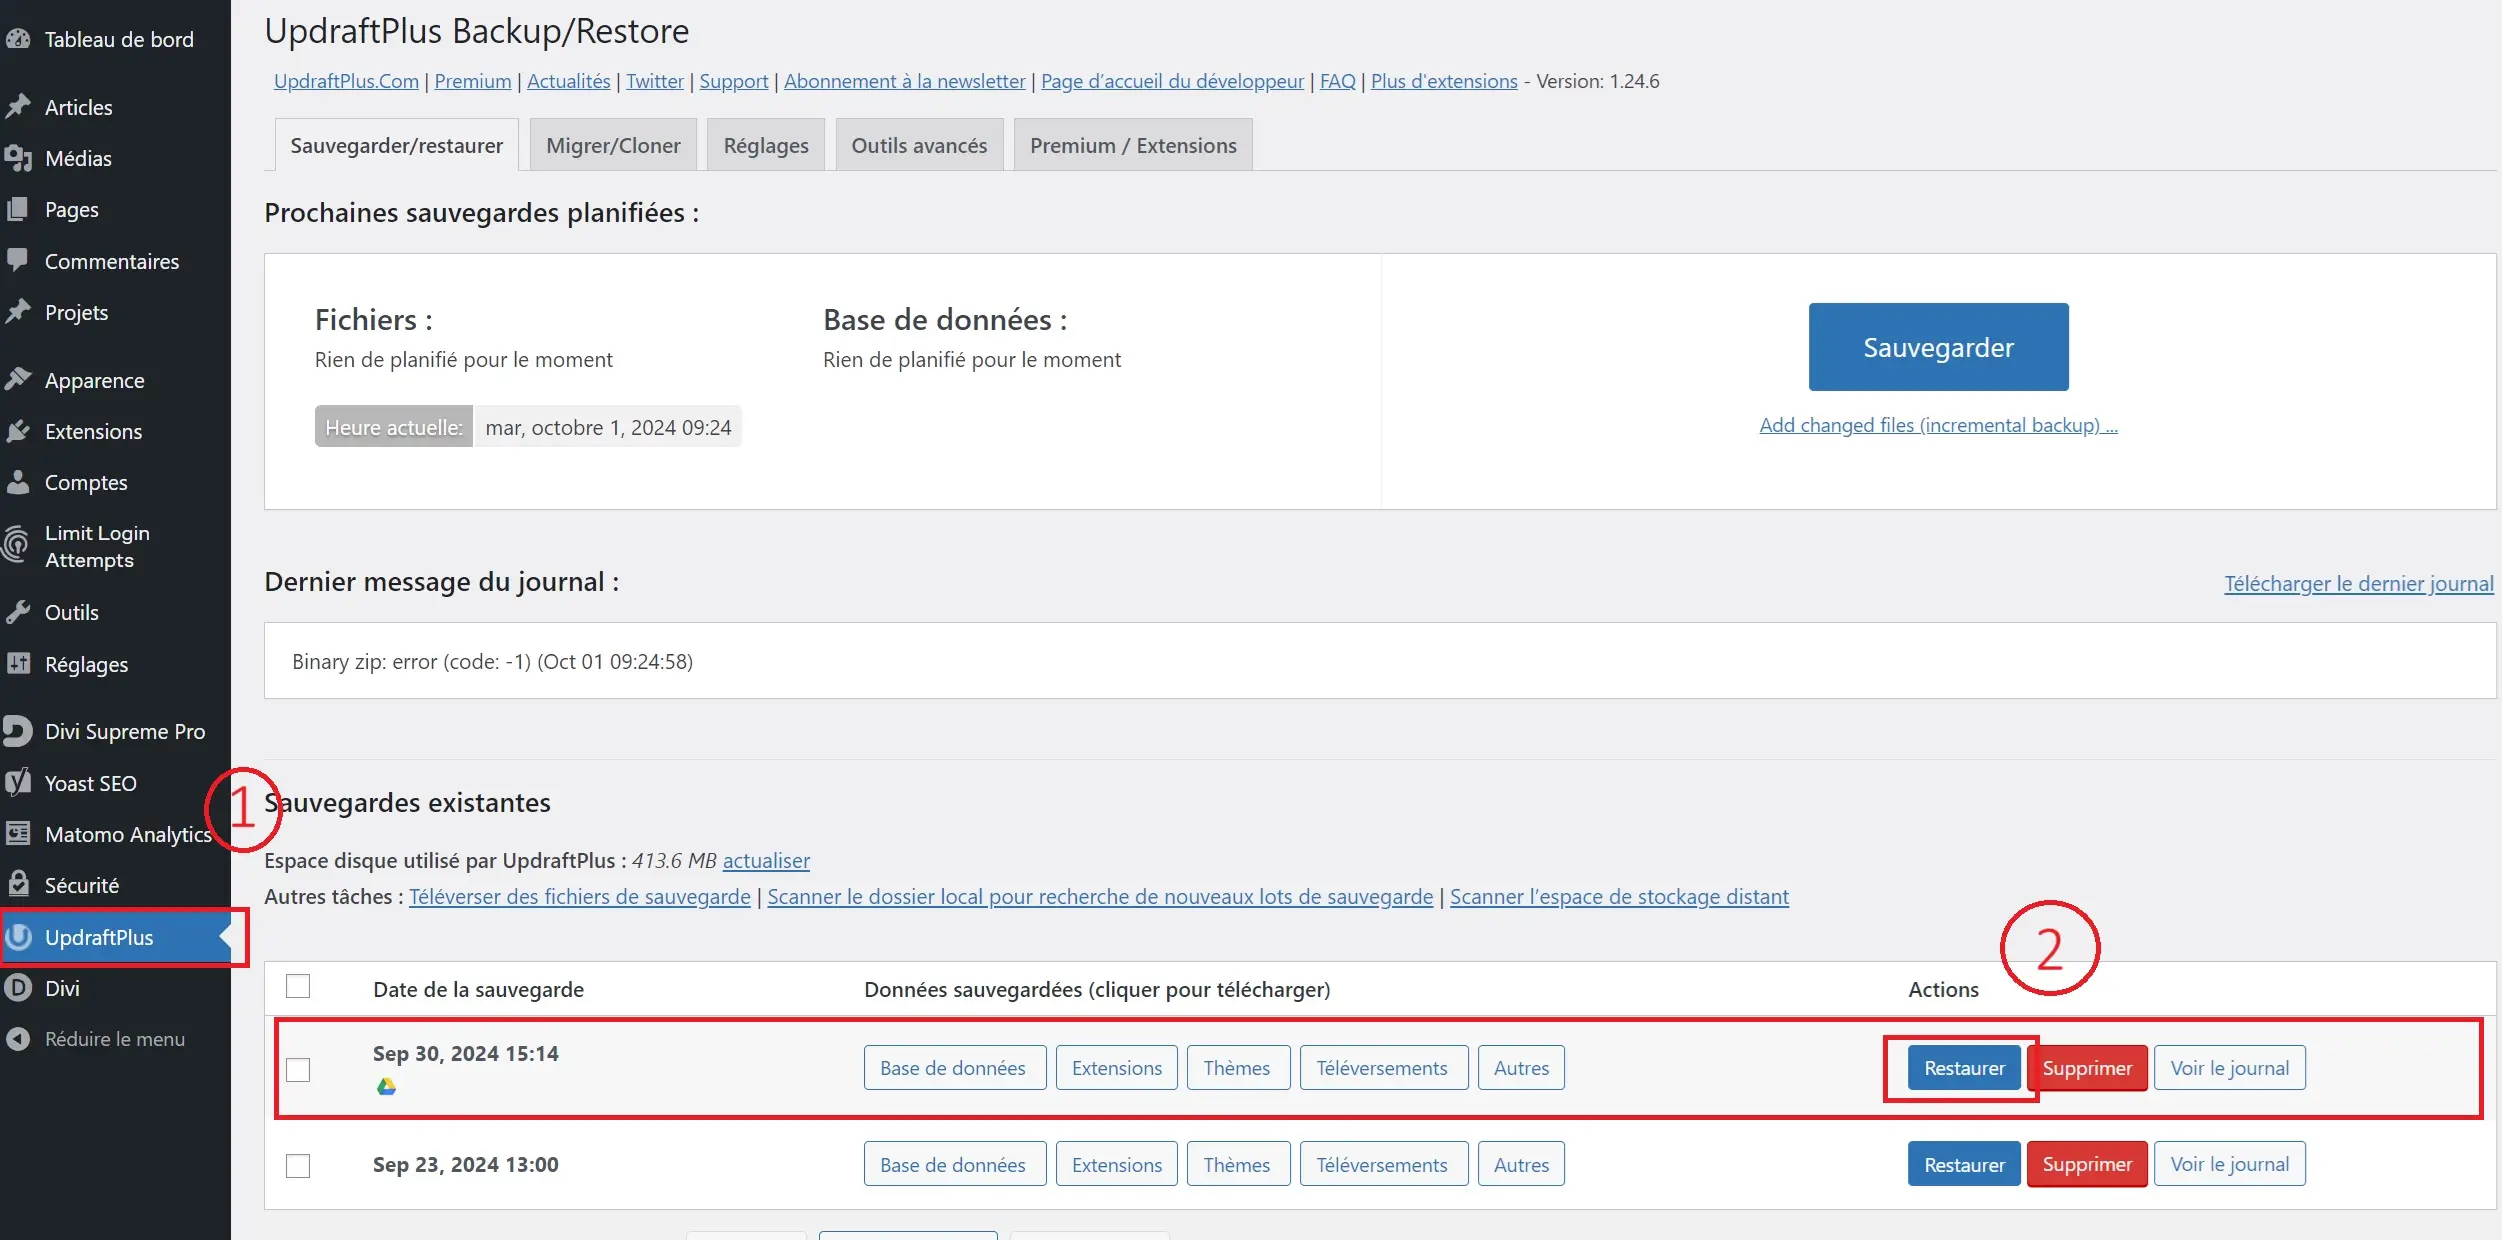Image resolution: width=2502 pixels, height=1240 pixels.
Task: Check the Sep 23, 2024 13:00 backup checkbox
Action: click(298, 1165)
